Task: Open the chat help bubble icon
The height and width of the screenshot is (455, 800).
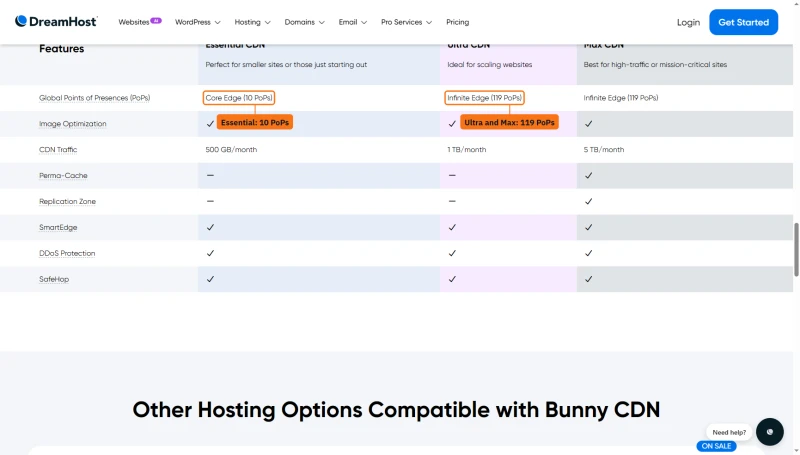Action: coord(769,432)
